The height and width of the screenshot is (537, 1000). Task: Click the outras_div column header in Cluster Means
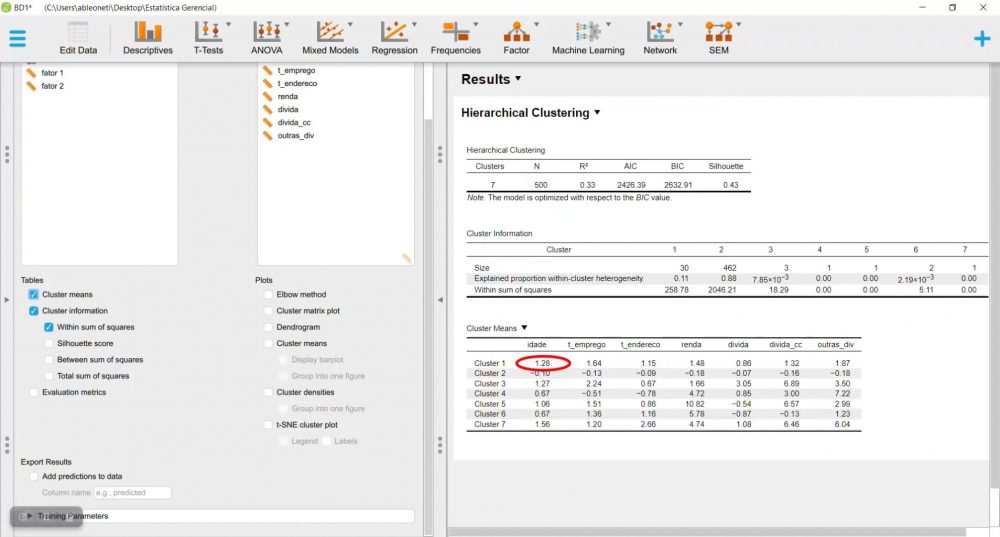pos(835,344)
